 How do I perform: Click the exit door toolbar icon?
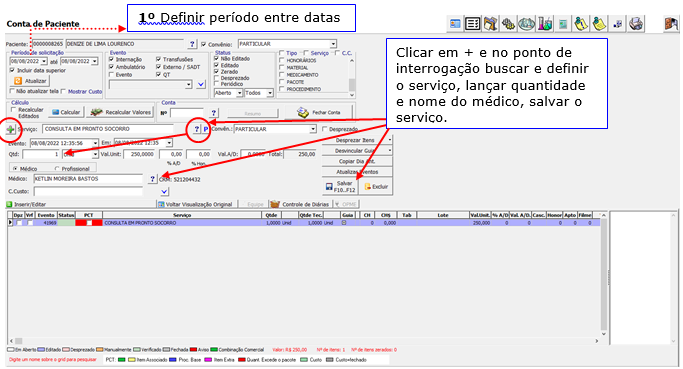[x=671, y=24]
